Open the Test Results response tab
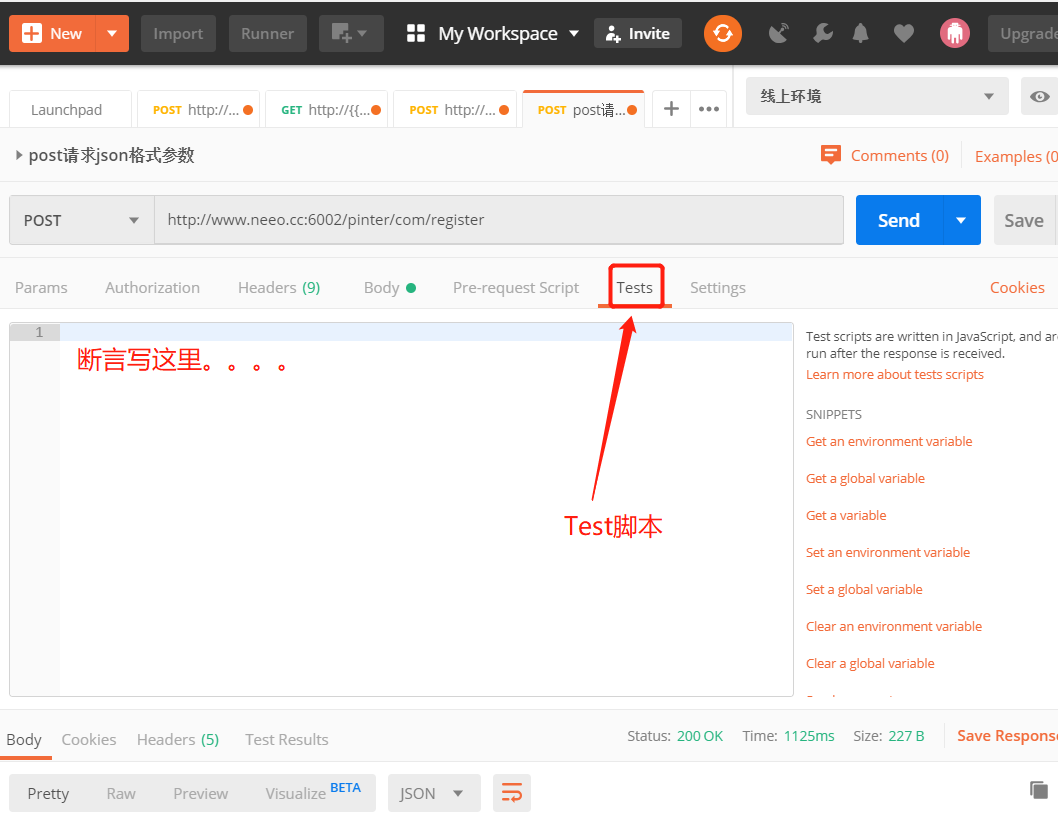The height and width of the screenshot is (821, 1058). coord(287,739)
